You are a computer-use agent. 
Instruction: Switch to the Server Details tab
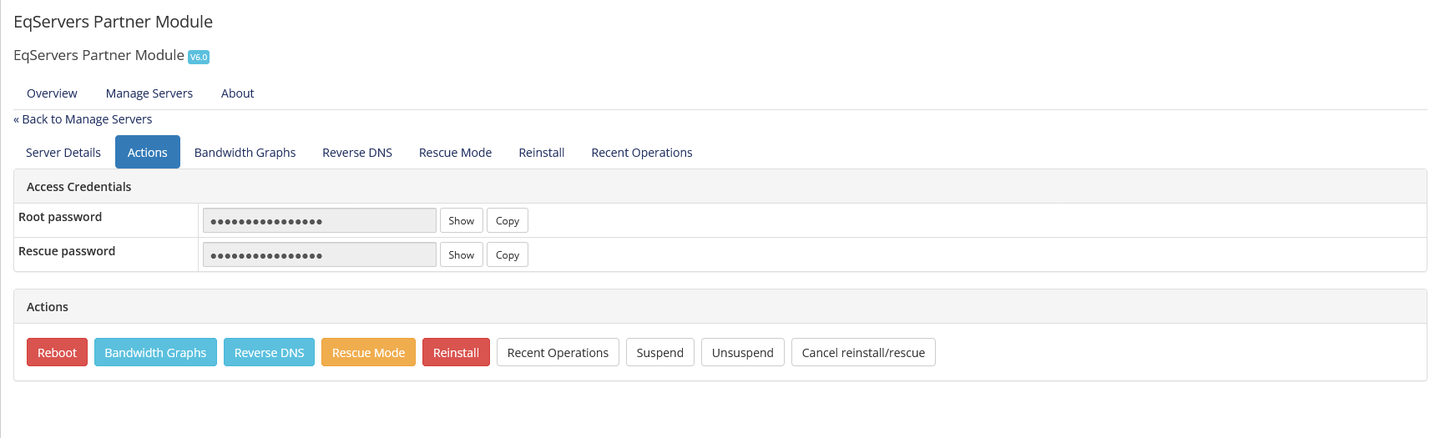tap(63, 152)
